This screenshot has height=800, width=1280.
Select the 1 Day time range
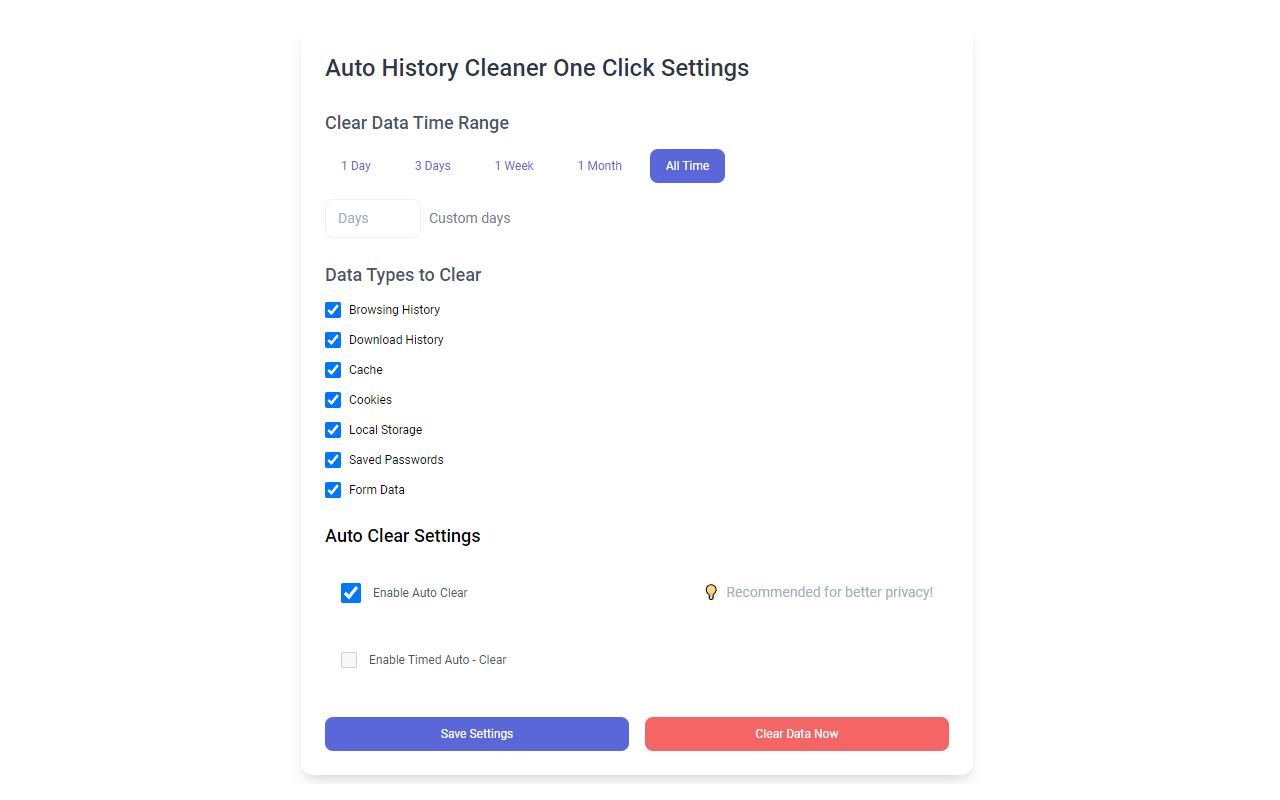click(x=356, y=166)
